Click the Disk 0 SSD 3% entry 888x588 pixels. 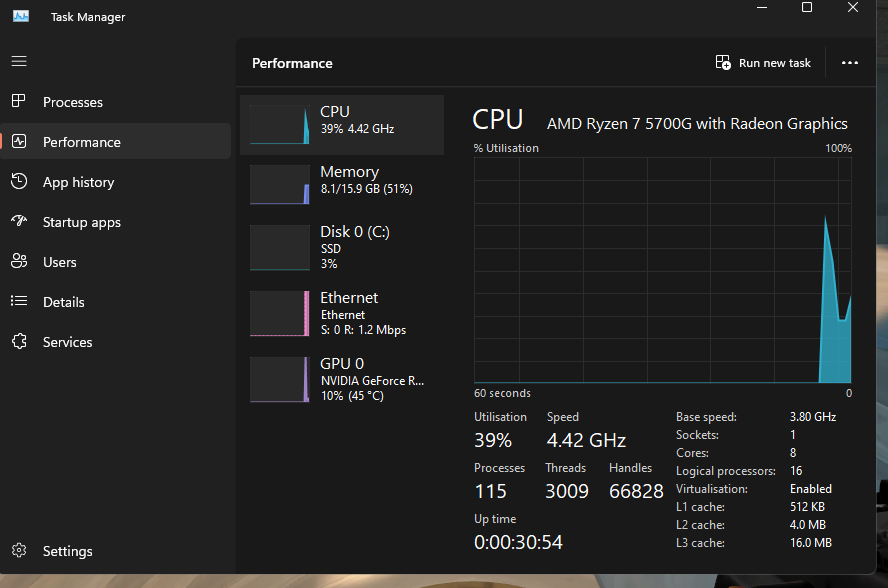coord(342,248)
